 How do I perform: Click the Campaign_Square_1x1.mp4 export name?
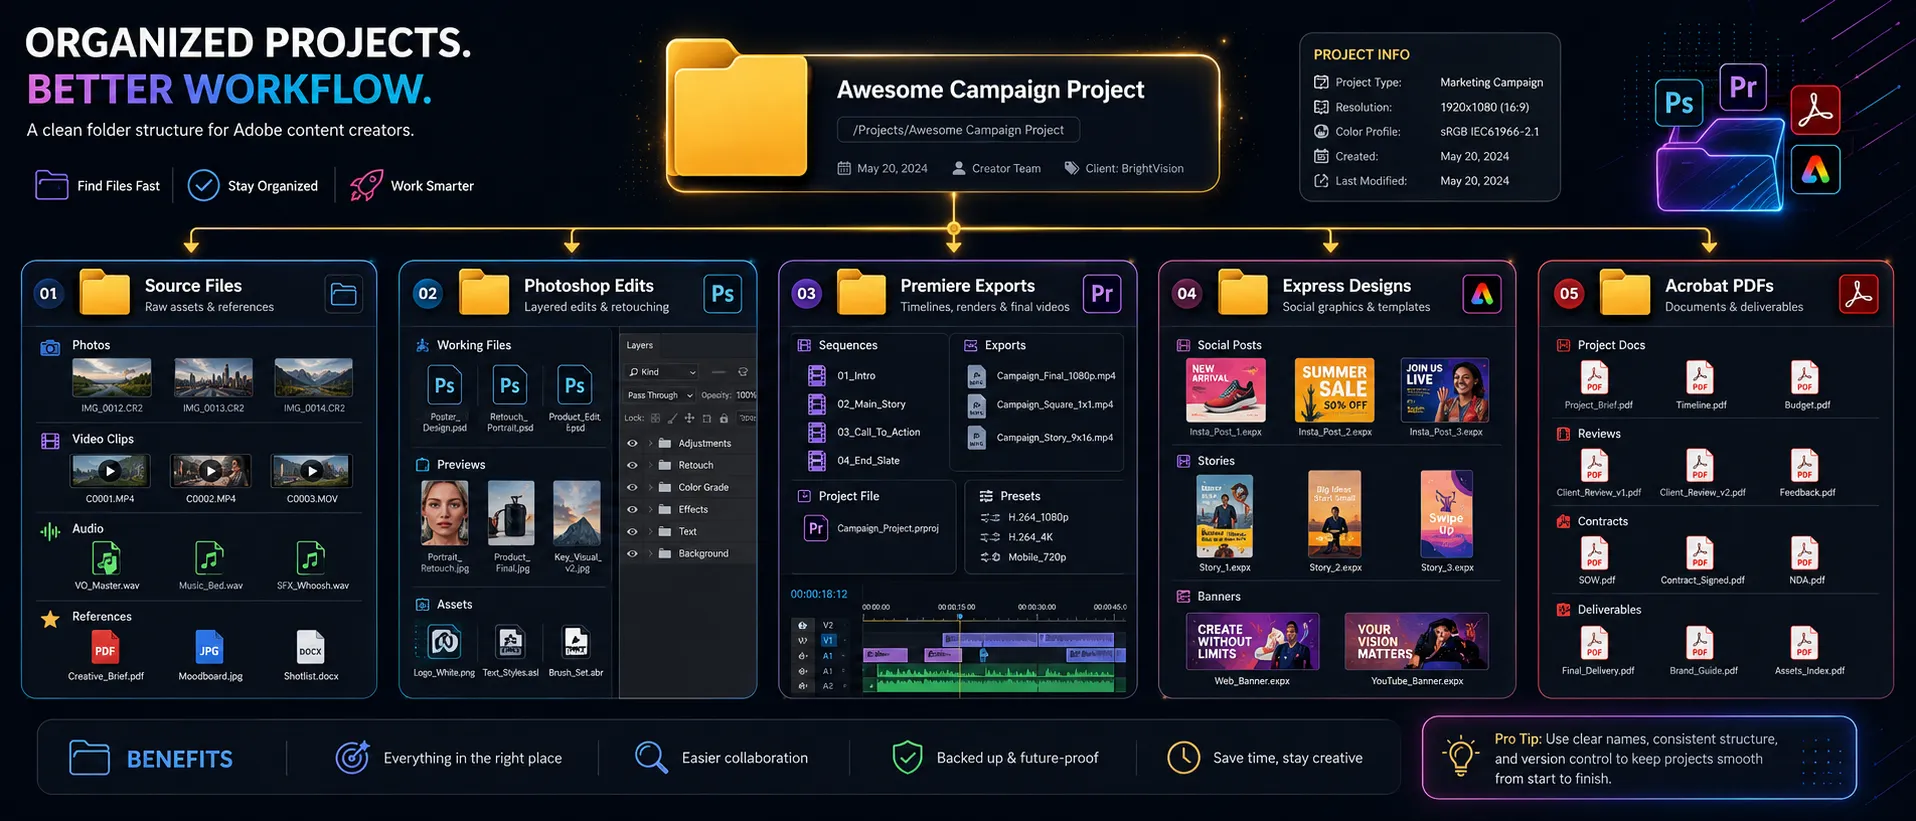tap(1055, 404)
